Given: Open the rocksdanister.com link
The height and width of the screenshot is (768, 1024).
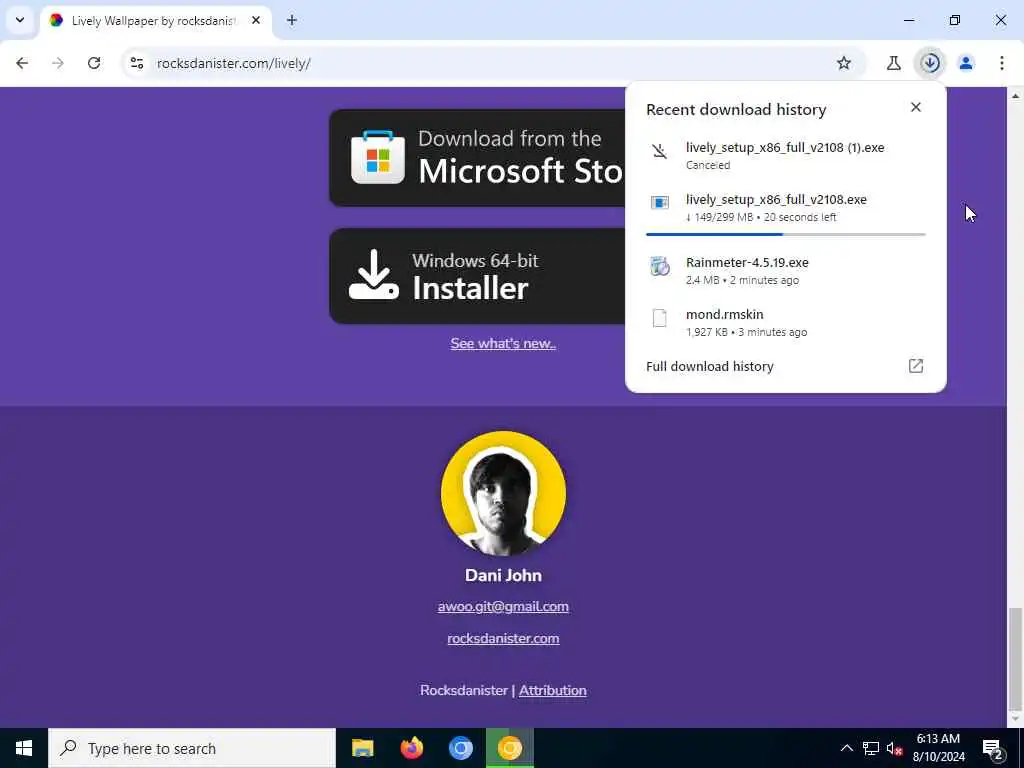Looking at the screenshot, I should pyautogui.click(x=503, y=639).
